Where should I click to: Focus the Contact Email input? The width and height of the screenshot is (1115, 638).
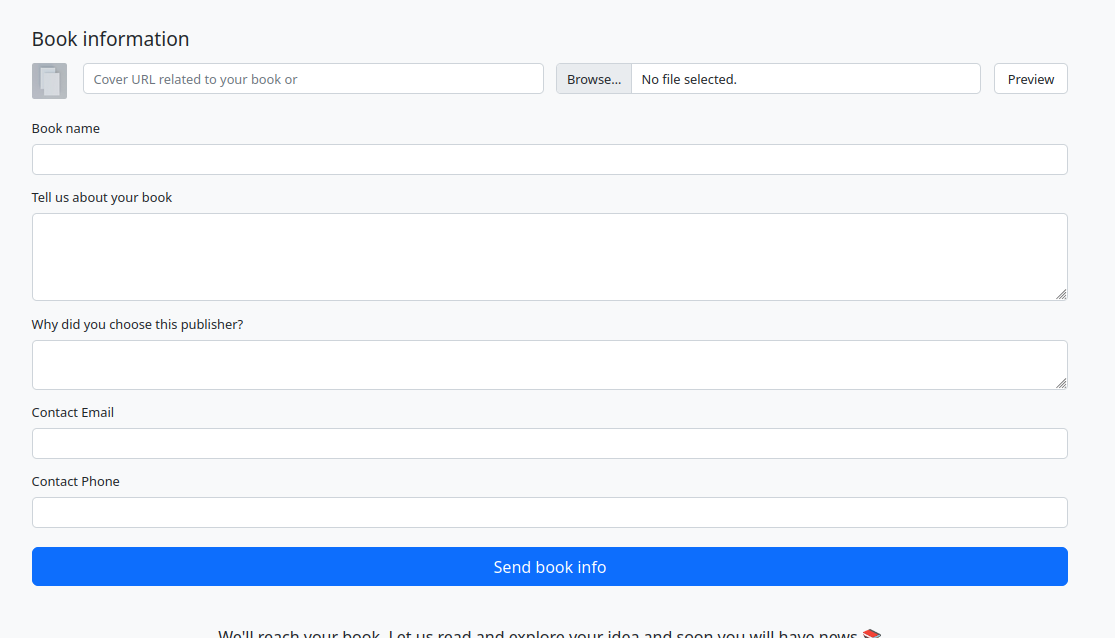(549, 443)
